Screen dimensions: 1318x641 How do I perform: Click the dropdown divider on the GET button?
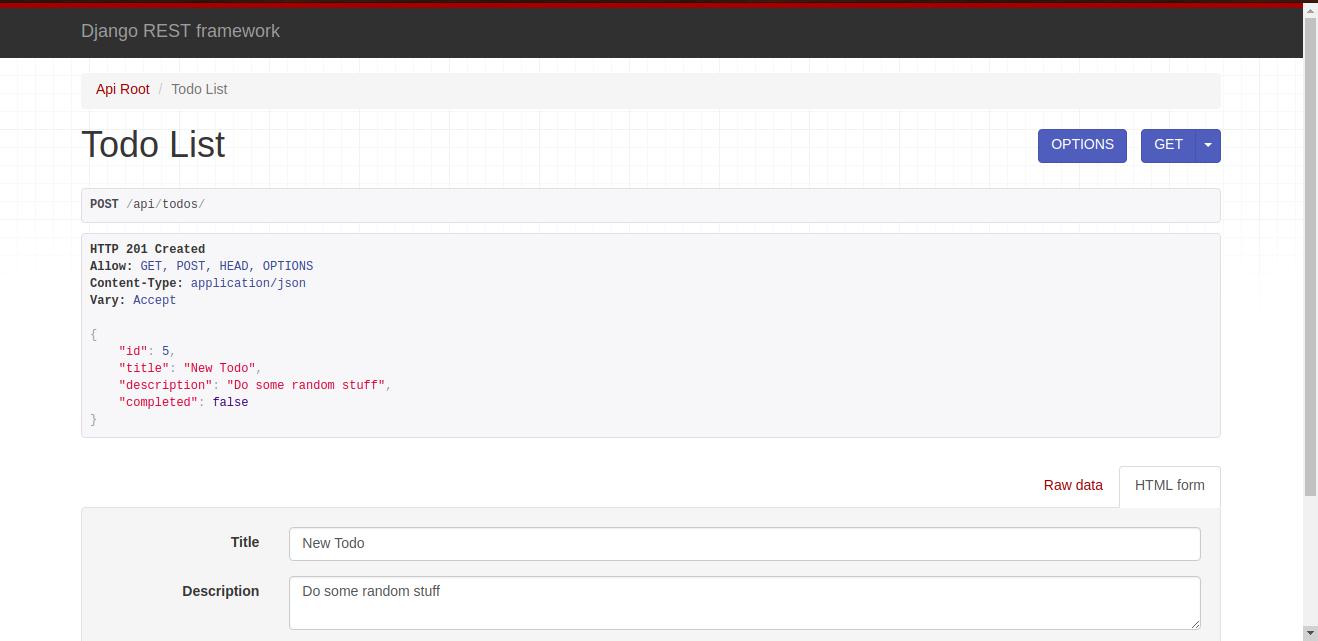pos(1196,145)
